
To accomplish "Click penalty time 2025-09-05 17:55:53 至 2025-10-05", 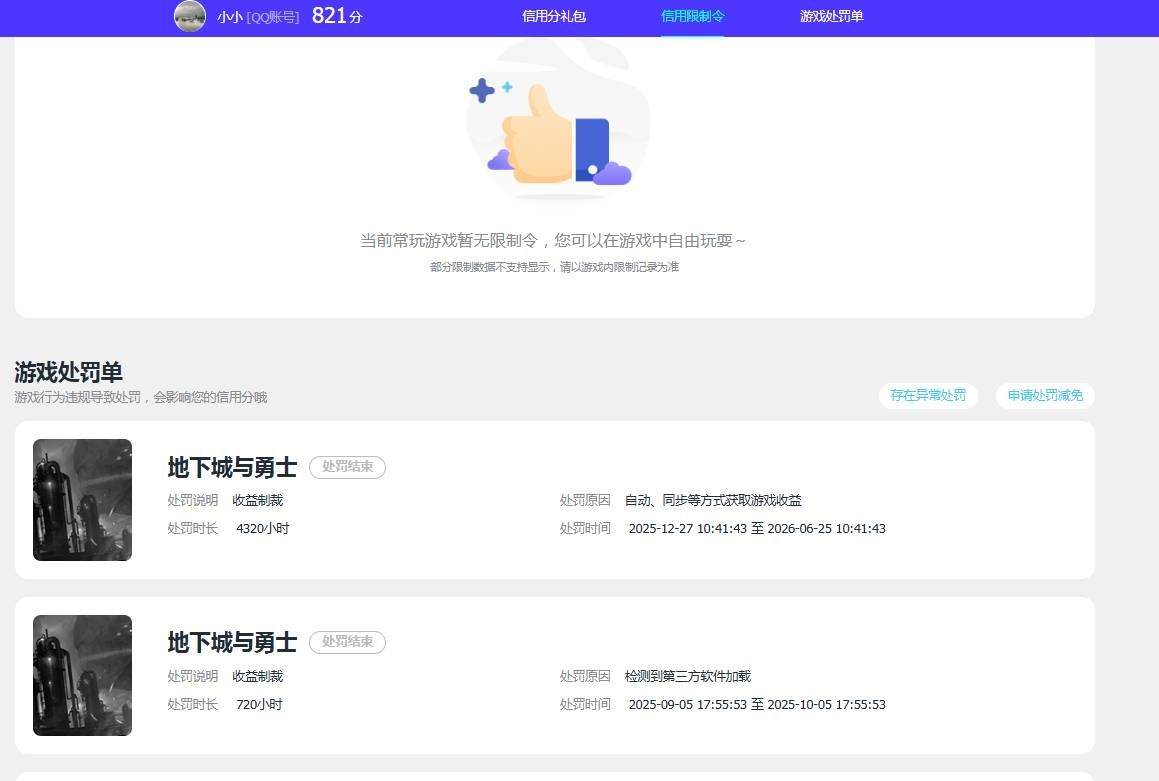I will [757, 704].
